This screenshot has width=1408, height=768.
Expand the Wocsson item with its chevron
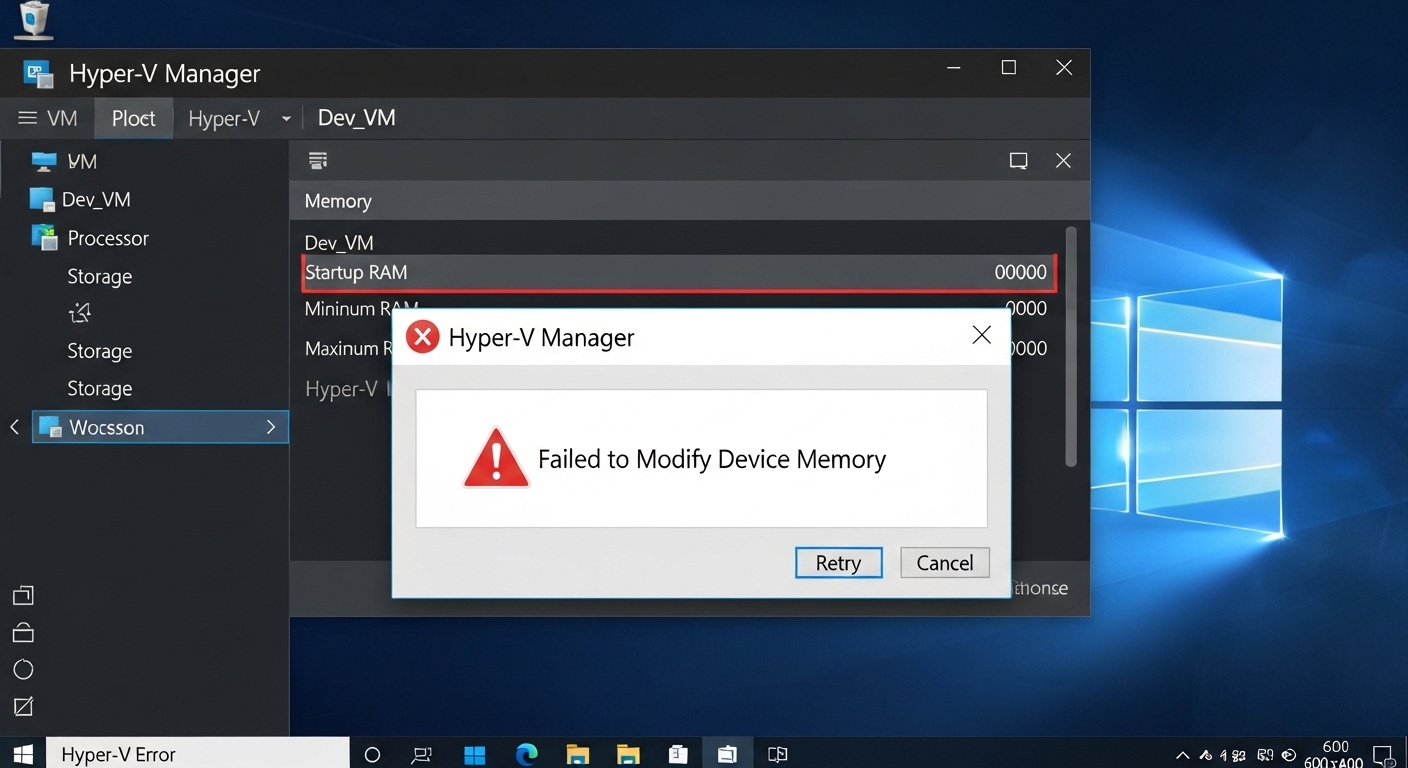(x=270, y=427)
